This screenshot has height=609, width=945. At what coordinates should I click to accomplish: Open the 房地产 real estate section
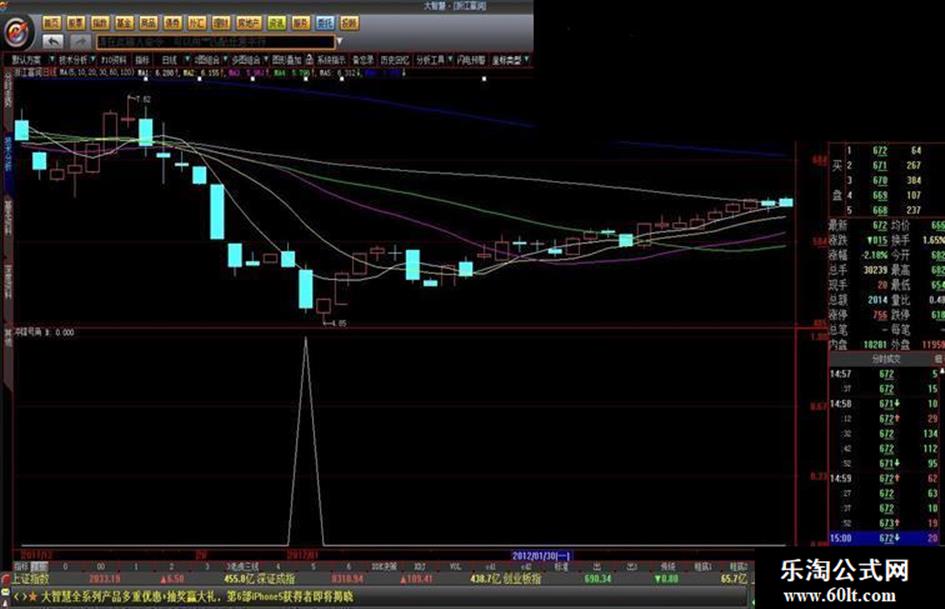click(x=248, y=24)
